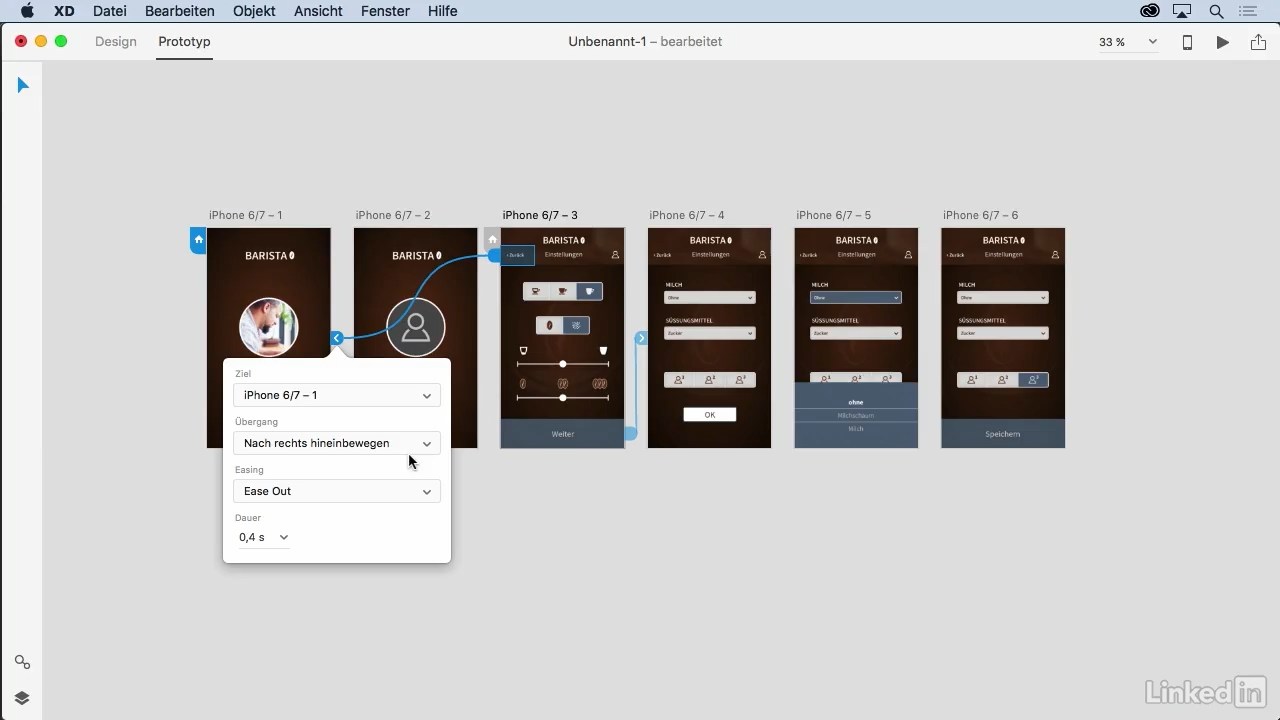Click home icon on iPhone 6/7 – 1

(x=198, y=240)
